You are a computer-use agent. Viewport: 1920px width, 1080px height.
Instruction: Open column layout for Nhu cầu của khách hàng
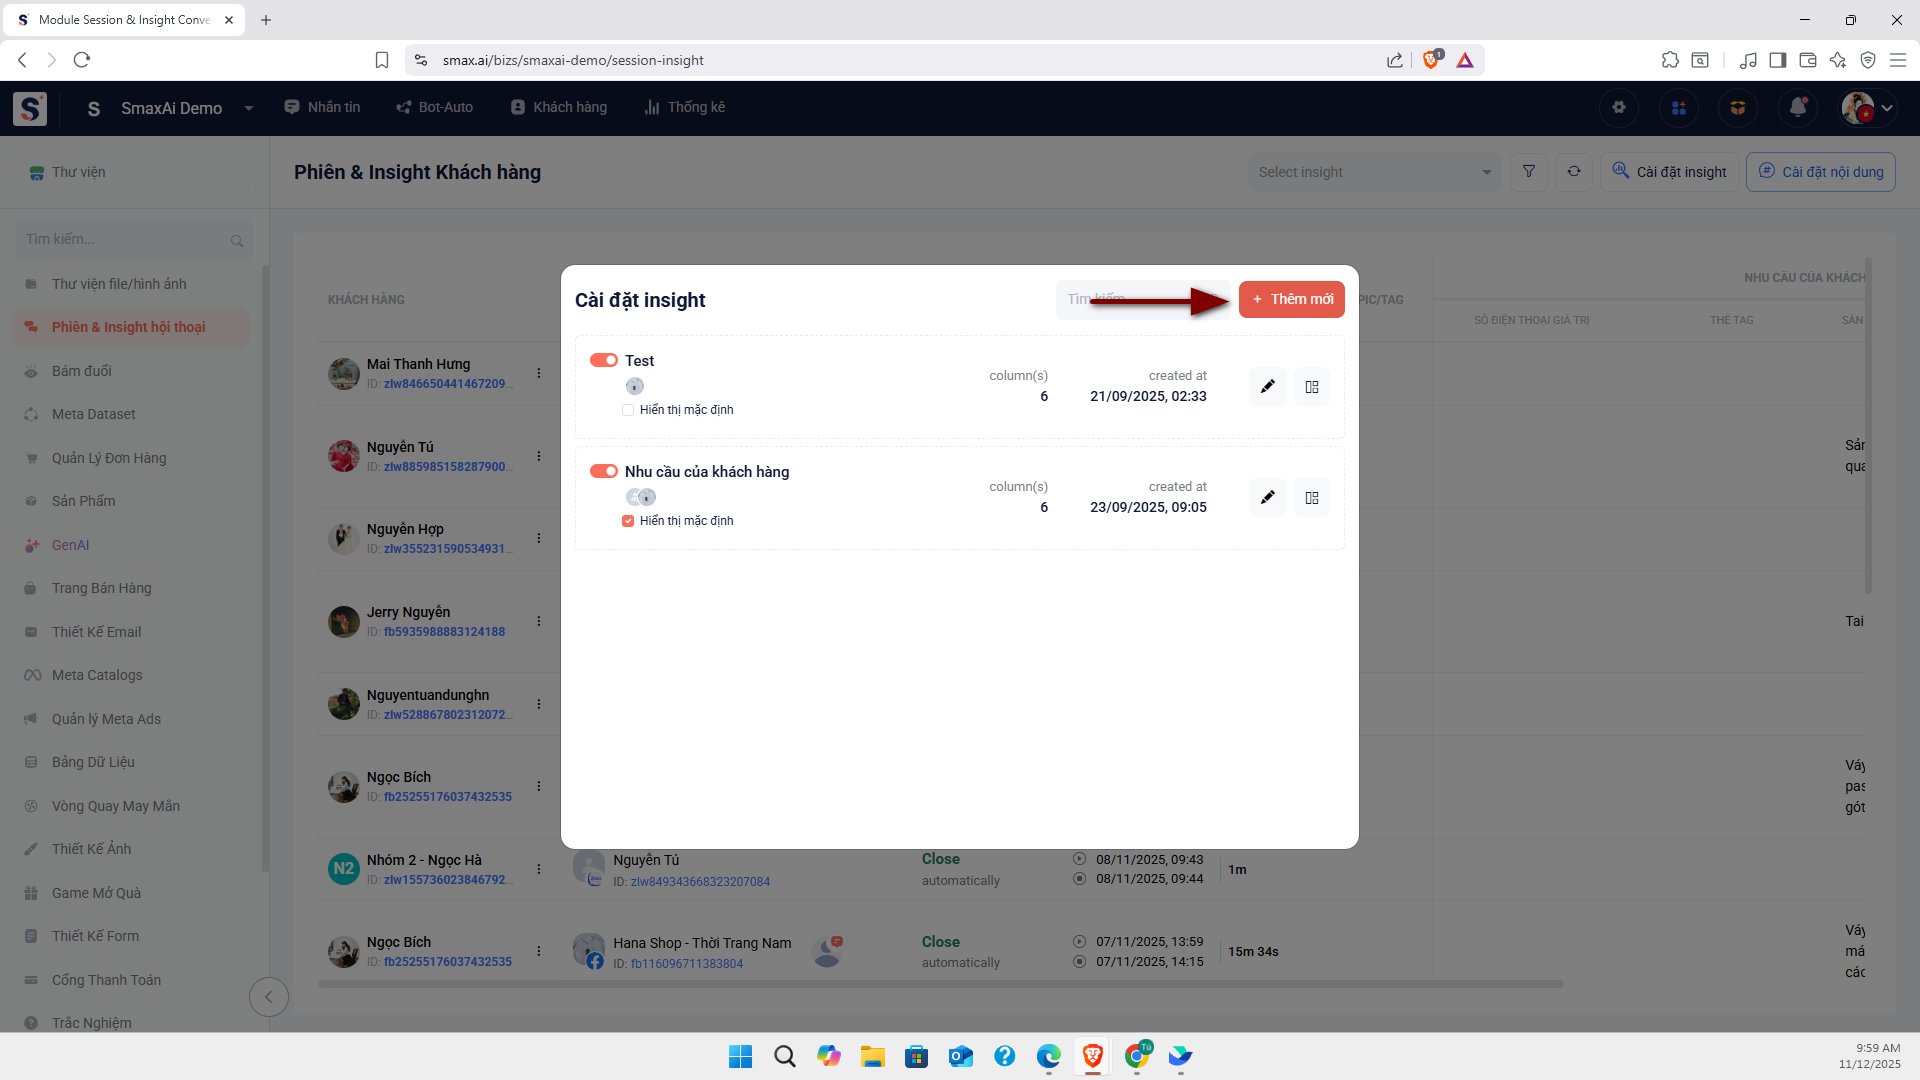click(x=1312, y=498)
